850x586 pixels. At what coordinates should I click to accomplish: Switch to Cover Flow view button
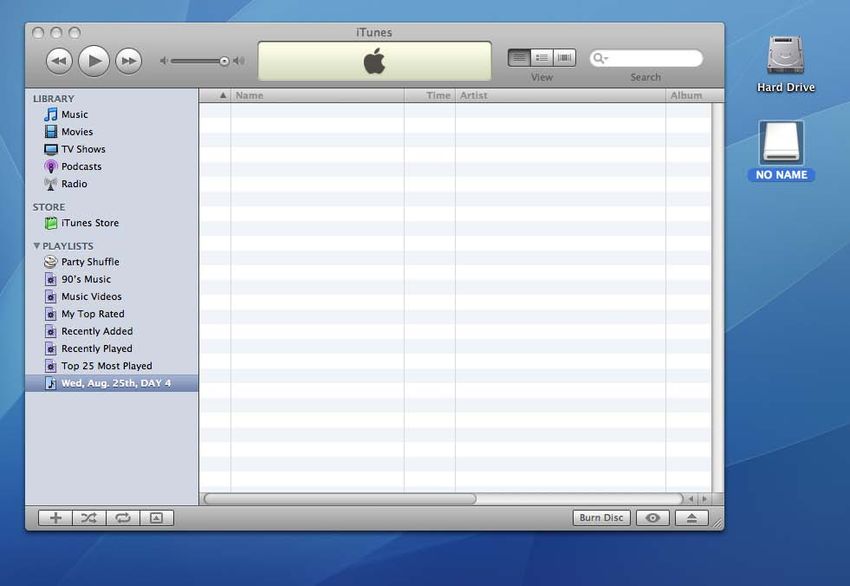click(x=564, y=57)
